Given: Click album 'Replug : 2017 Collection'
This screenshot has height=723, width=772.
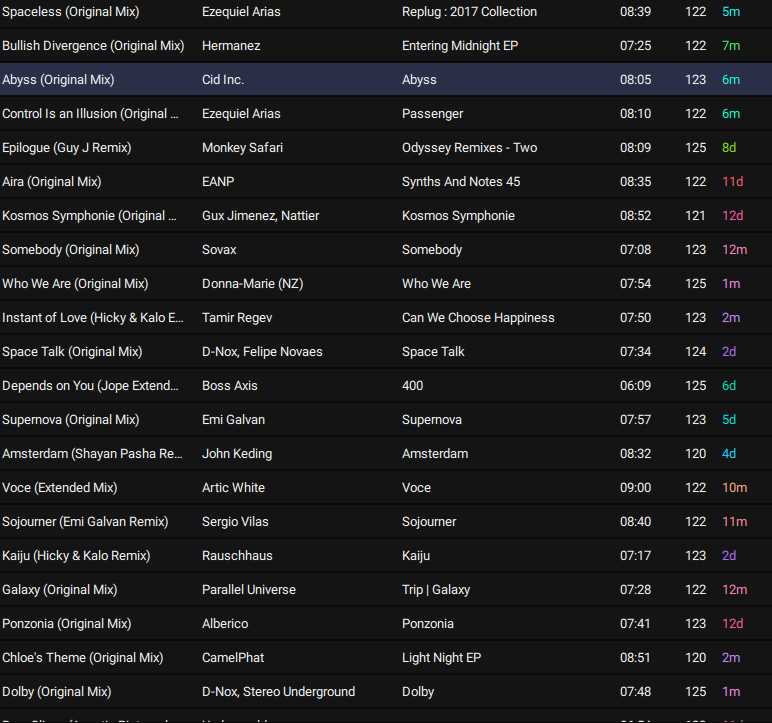Looking at the screenshot, I should (x=469, y=12).
